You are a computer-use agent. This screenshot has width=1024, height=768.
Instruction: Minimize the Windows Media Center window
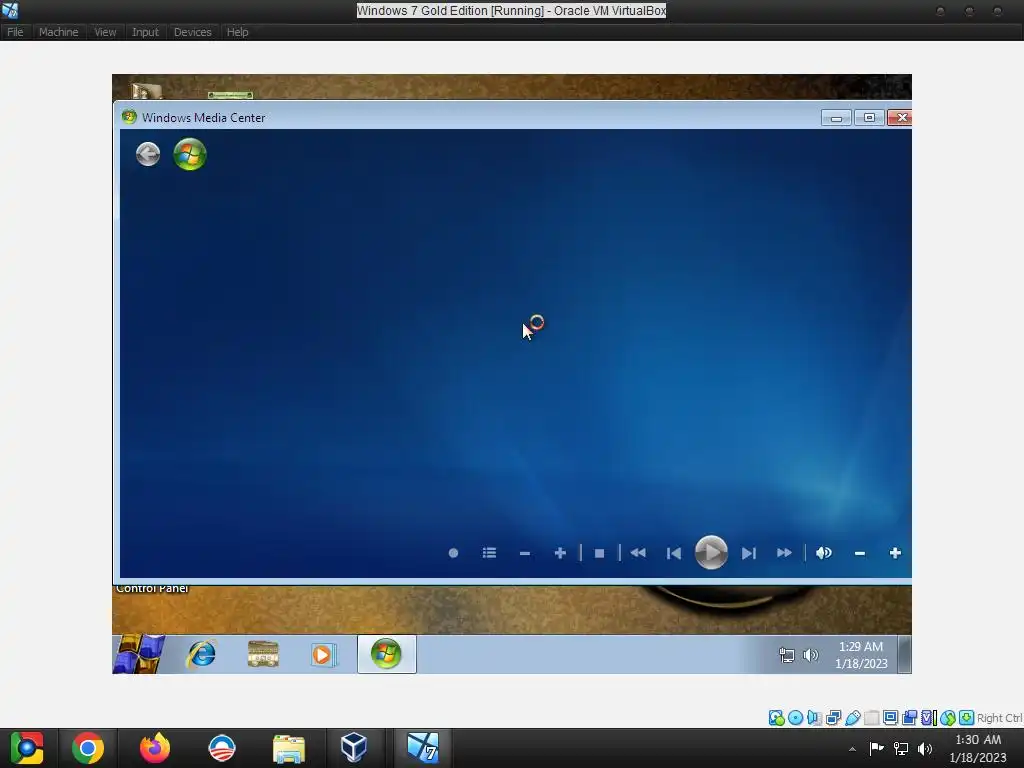click(x=836, y=118)
